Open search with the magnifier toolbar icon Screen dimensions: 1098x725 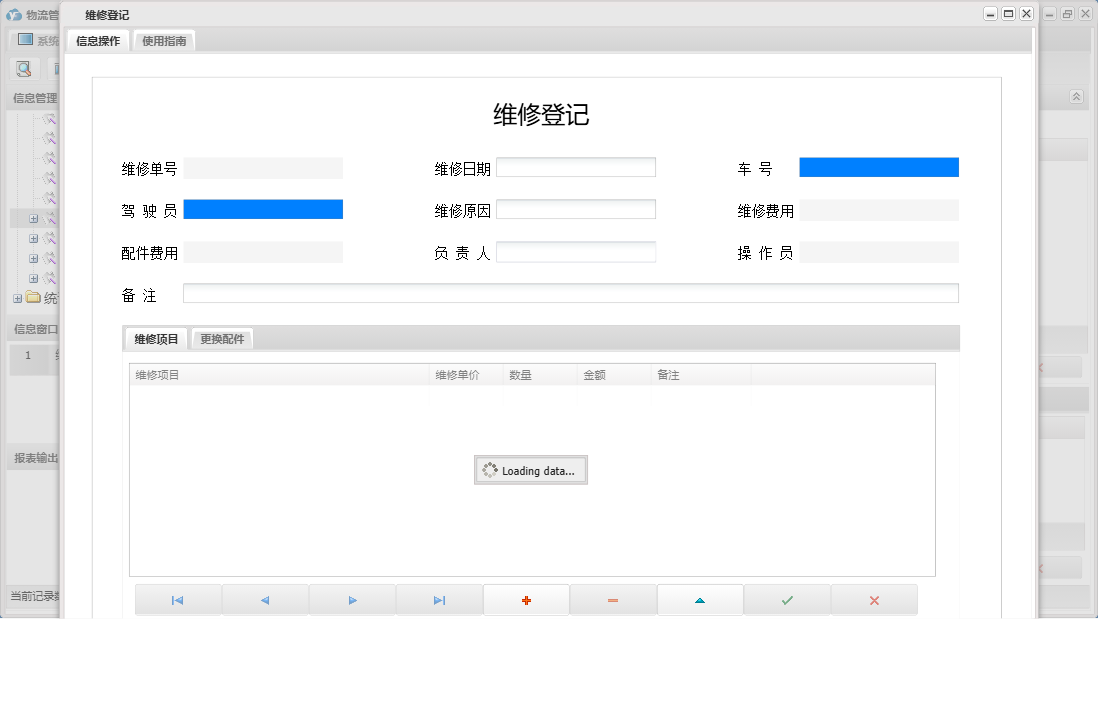coord(23,69)
